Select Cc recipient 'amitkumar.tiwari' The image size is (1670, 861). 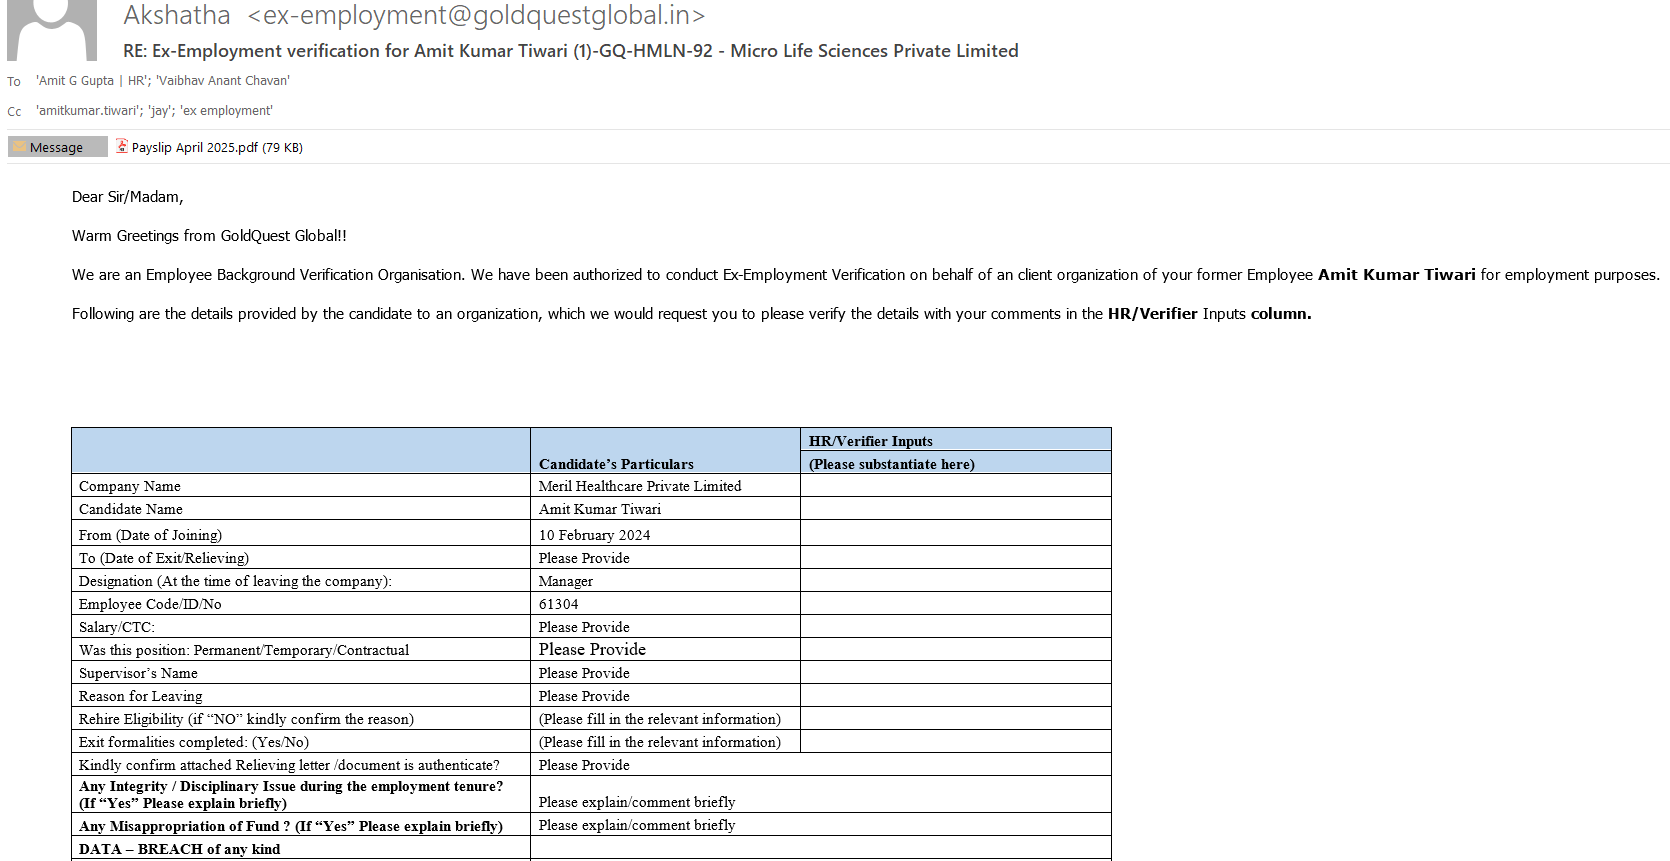coord(88,111)
